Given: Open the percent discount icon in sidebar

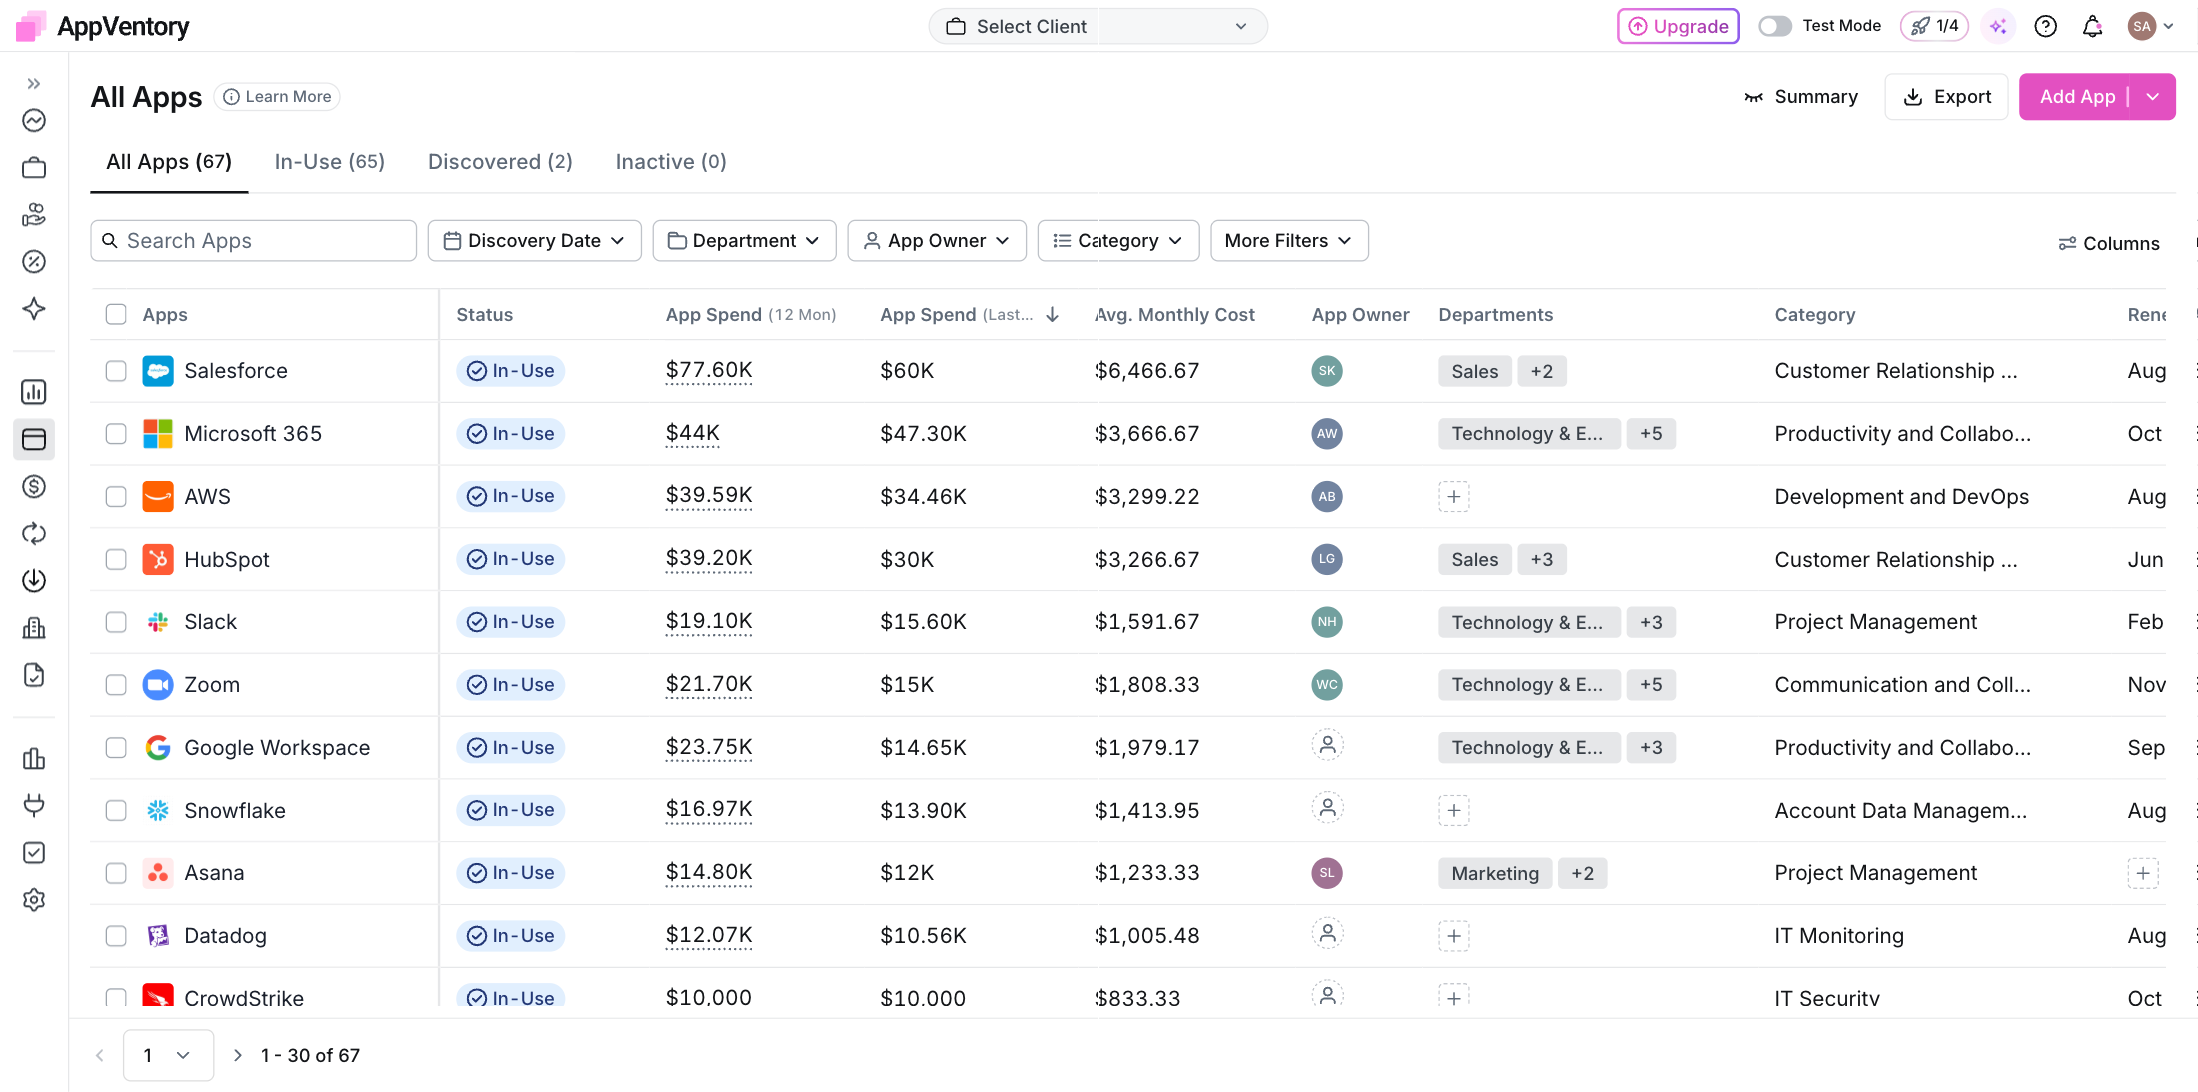Looking at the screenshot, I should (x=34, y=262).
